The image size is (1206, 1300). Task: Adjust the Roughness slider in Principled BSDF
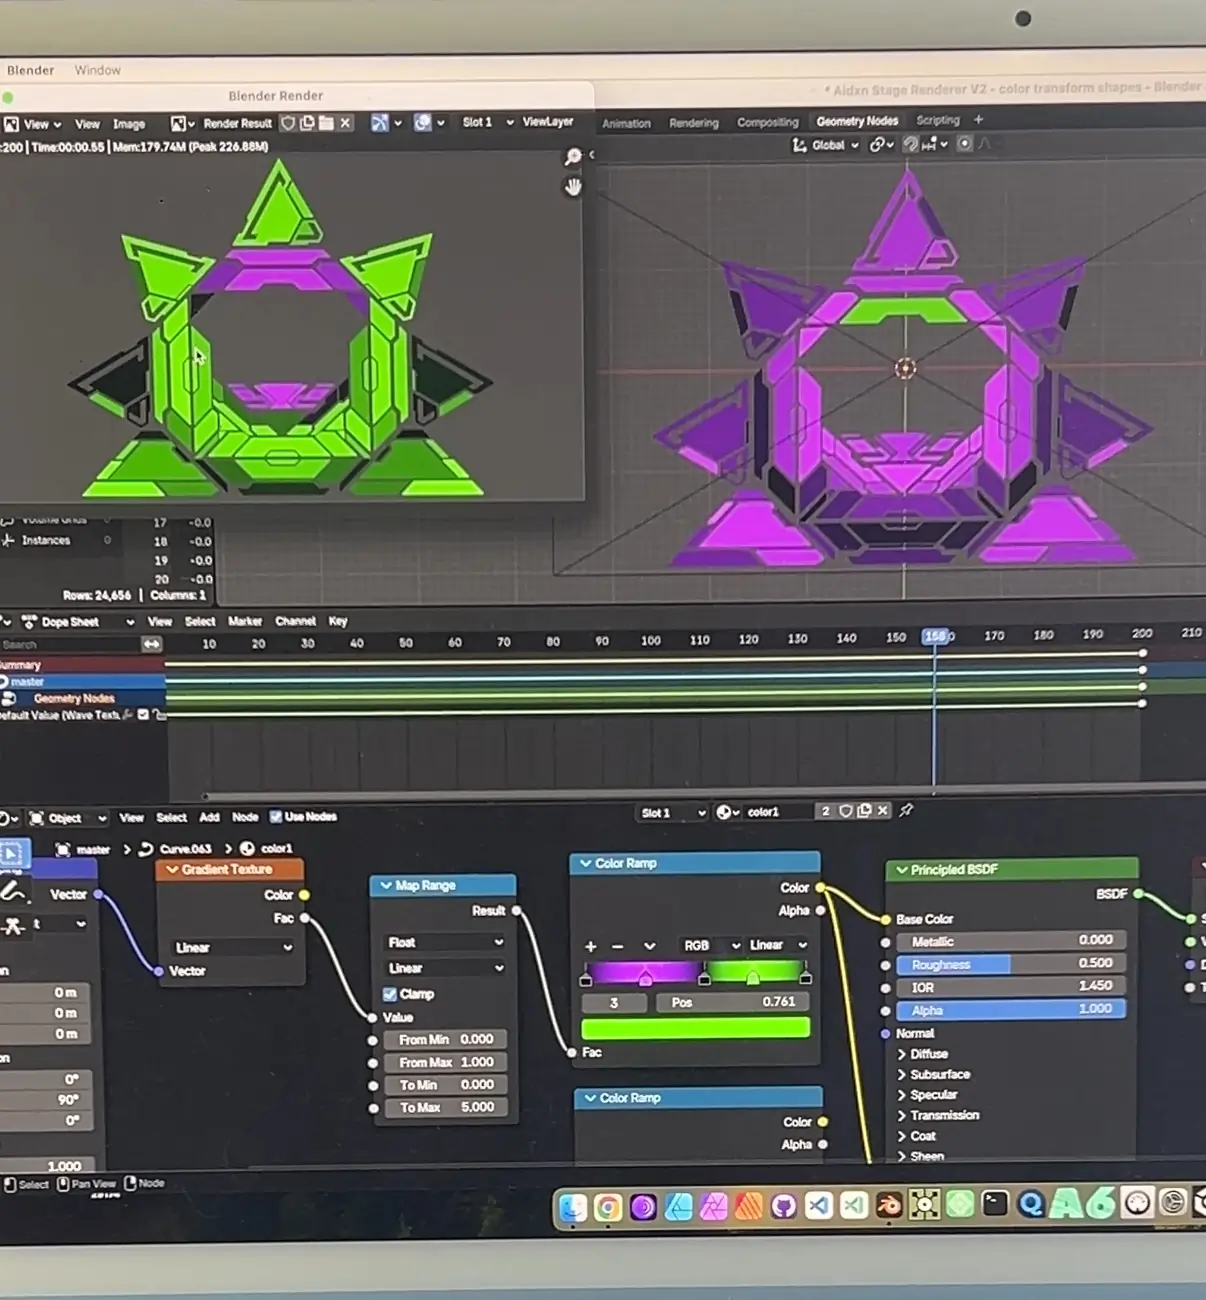[x=1011, y=964]
